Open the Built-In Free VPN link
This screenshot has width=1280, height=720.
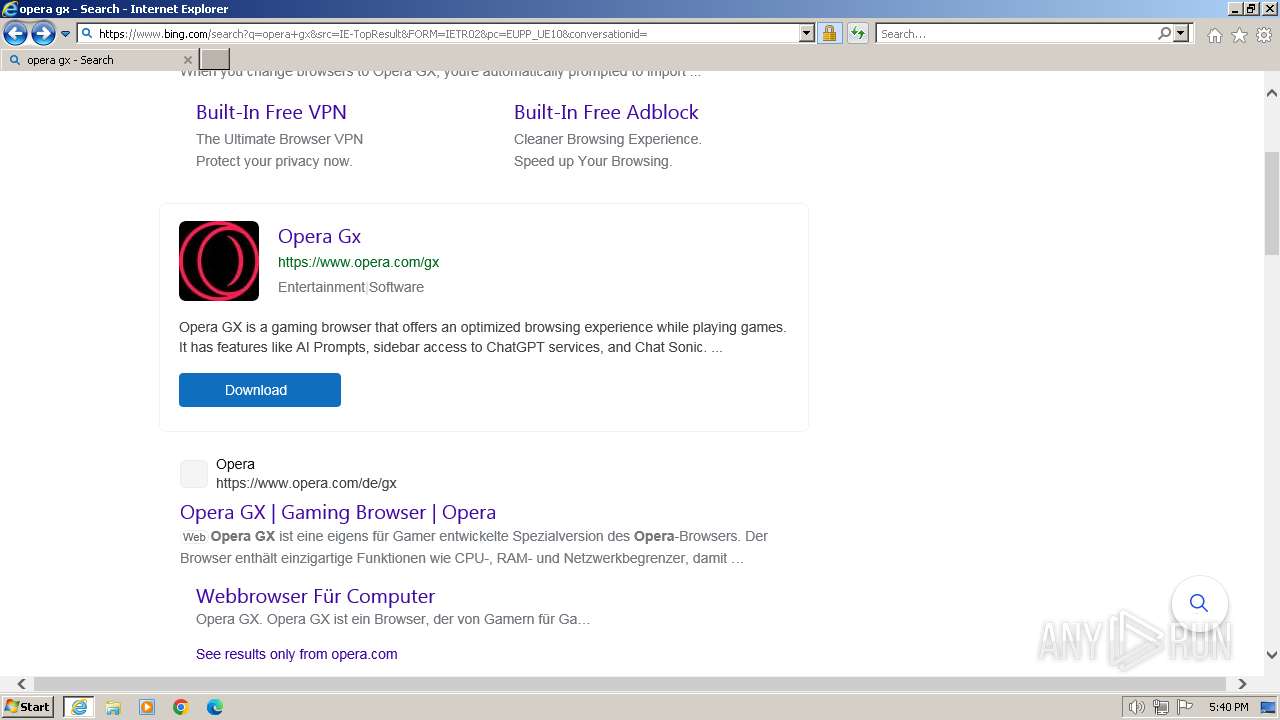pyautogui.click(x=271, y=112)
